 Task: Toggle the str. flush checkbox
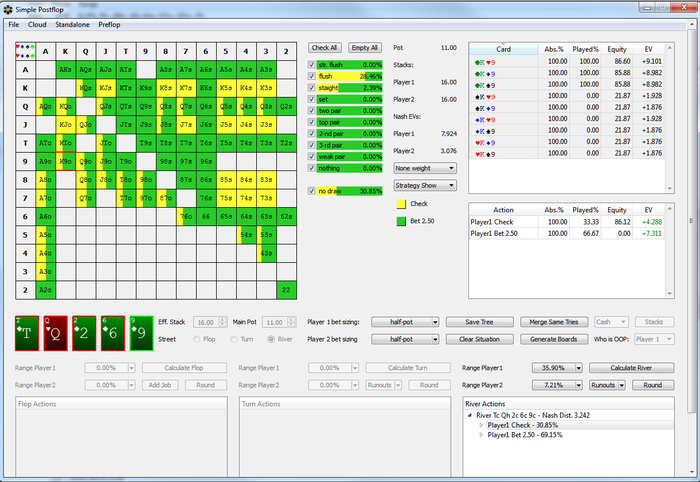click(312, 65)
